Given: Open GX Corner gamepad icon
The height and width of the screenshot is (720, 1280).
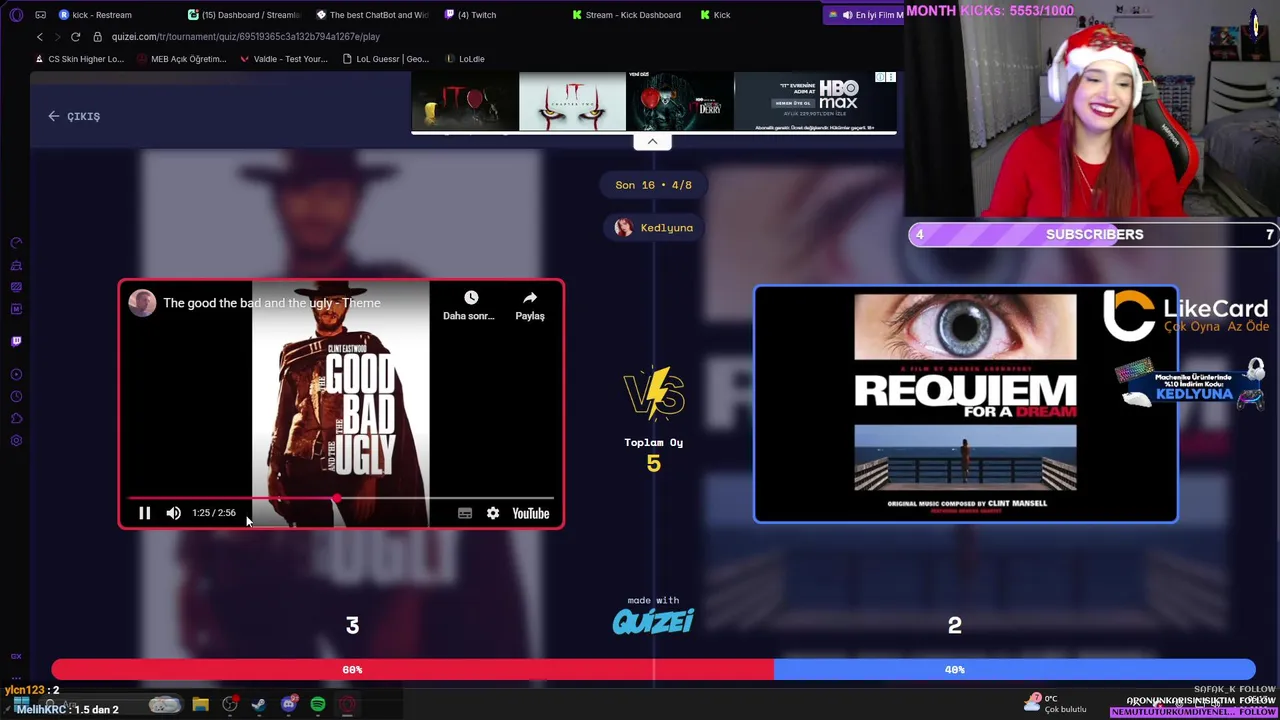Looking at the screenshot, I should (40, 15).
